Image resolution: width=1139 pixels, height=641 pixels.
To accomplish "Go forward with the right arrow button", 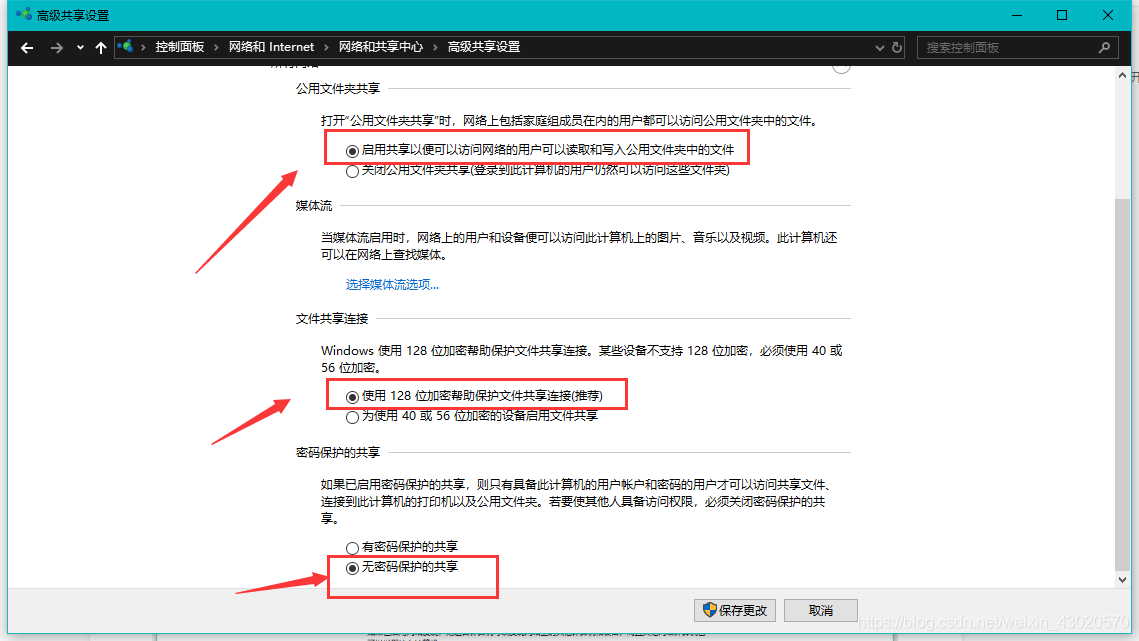I will tap(57, 48).
